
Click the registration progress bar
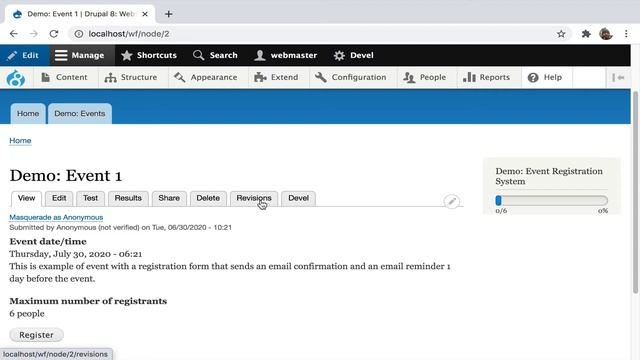tap(551, 200)
